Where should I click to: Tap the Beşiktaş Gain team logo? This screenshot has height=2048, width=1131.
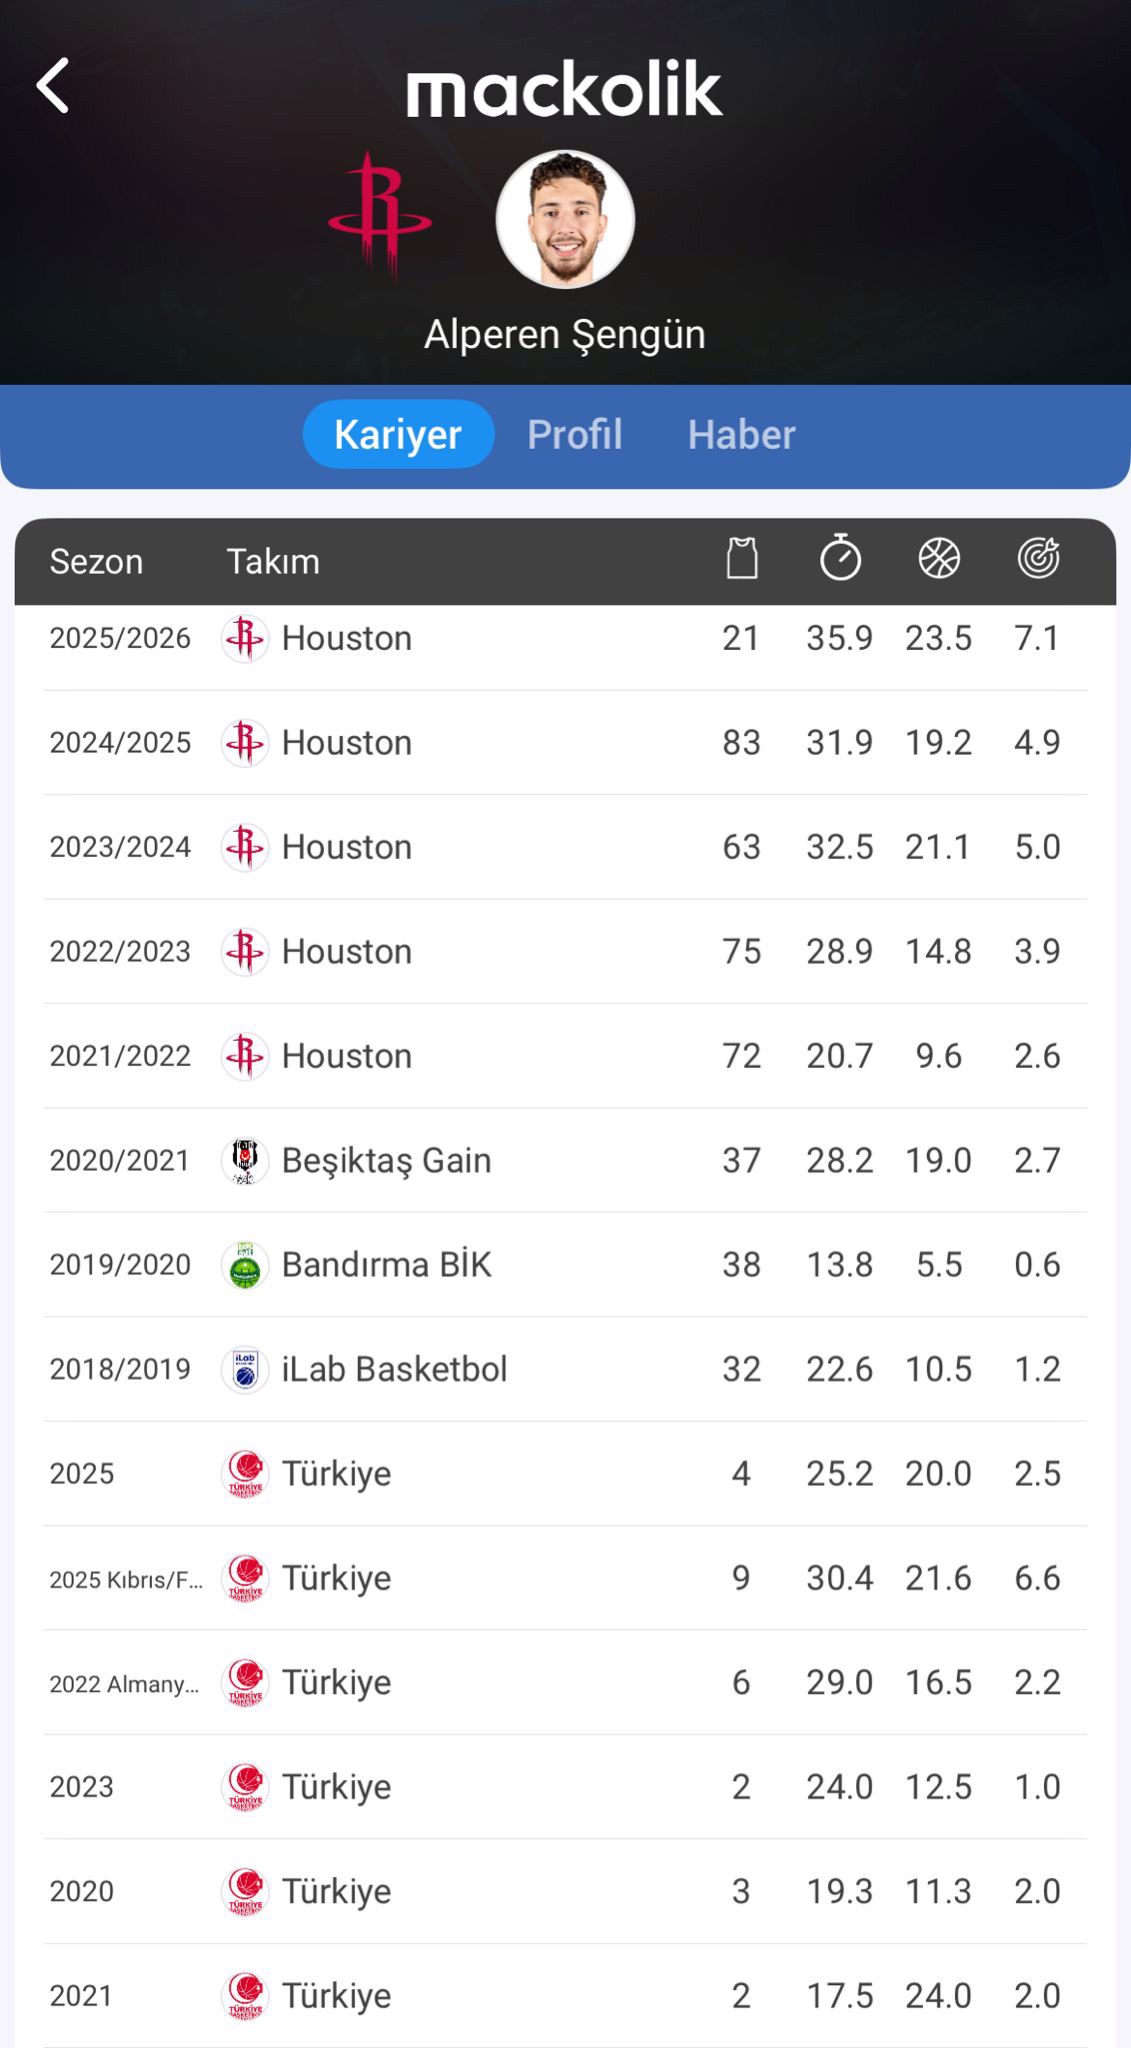click(x=244, y=1160)
